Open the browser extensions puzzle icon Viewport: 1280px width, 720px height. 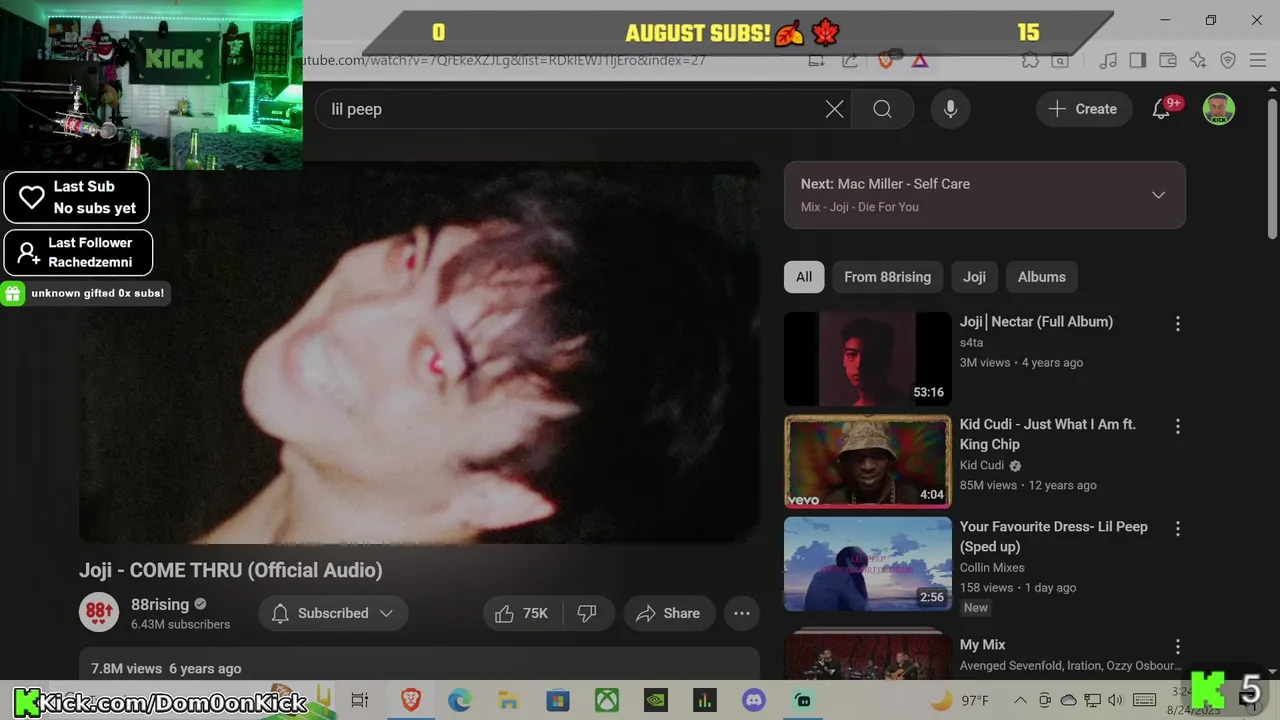[1030, 60]
